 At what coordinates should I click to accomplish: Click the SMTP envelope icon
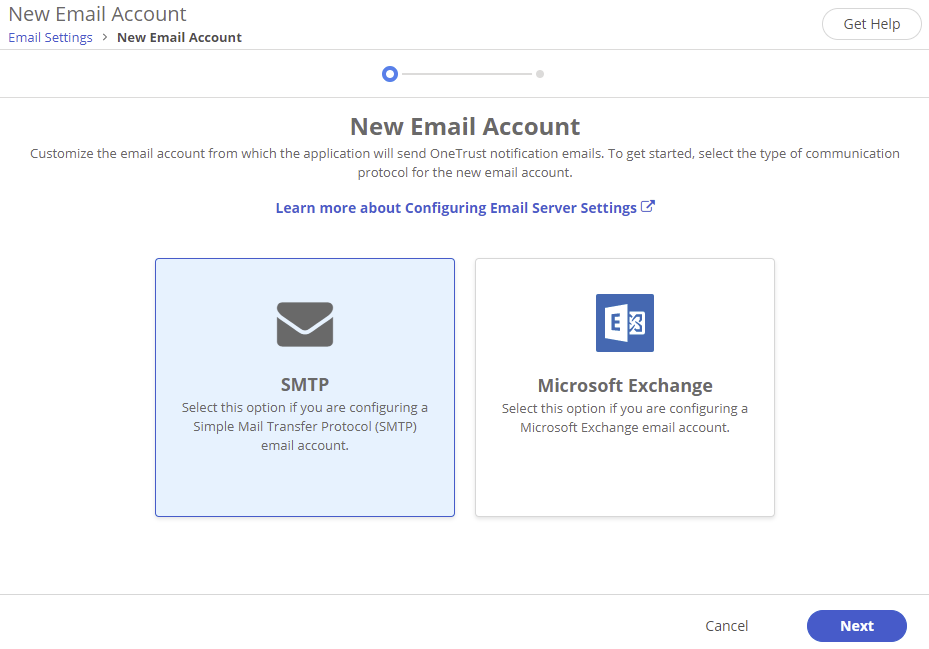[304, 323]
